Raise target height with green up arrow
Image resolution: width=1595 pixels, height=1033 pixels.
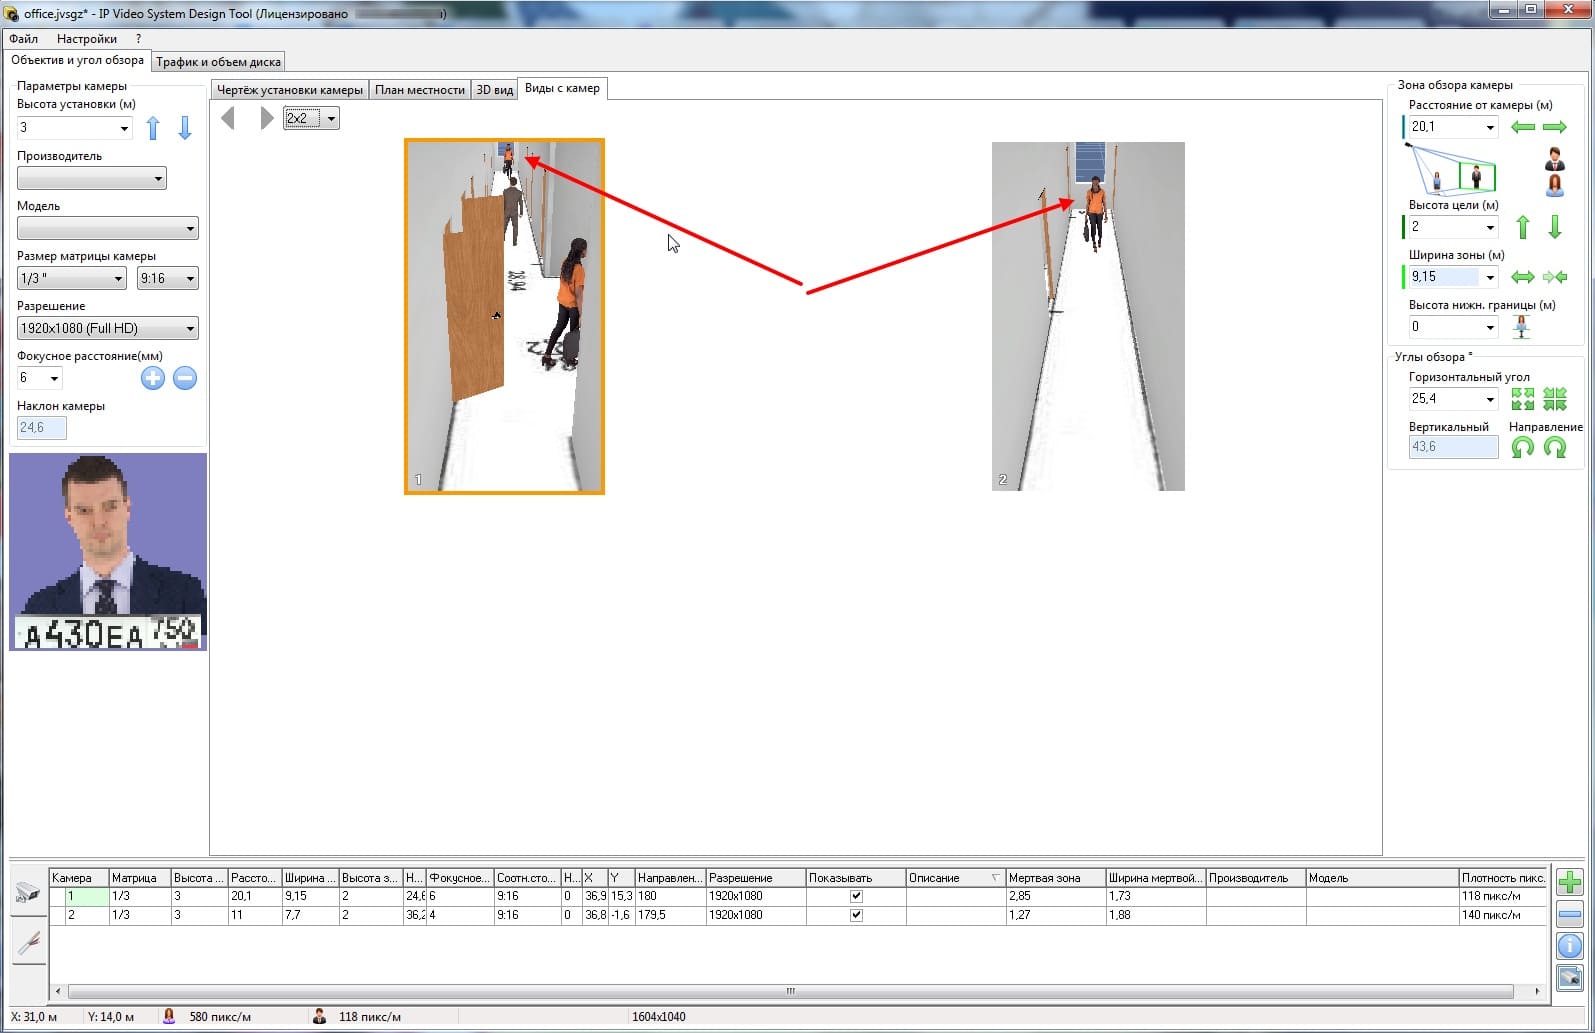point(1523,227)
